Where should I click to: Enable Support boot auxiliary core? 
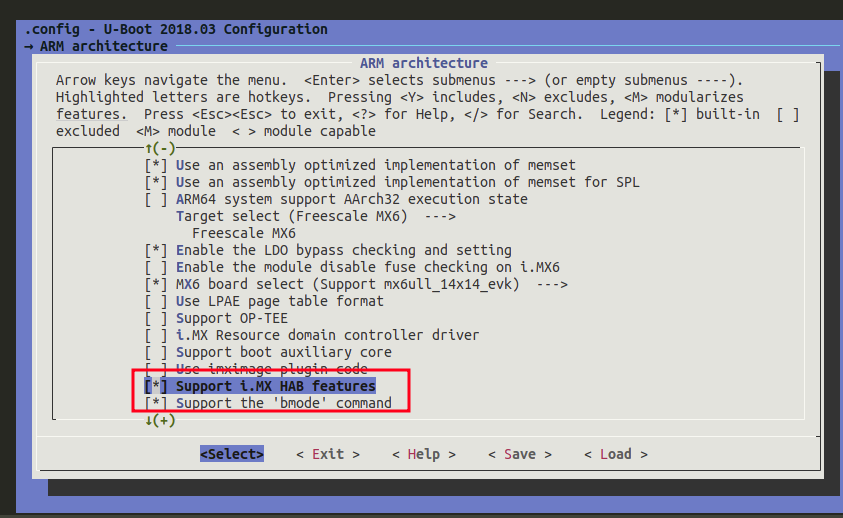[156, 352]
